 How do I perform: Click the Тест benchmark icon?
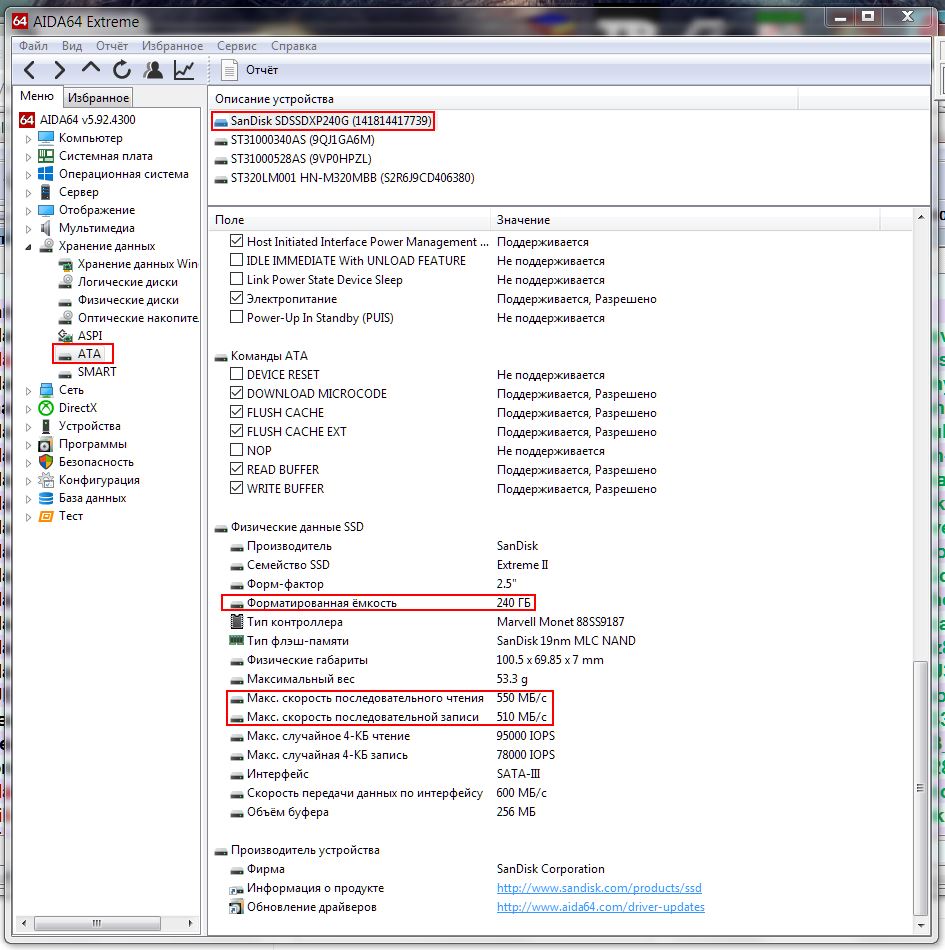tap(45, 516)
